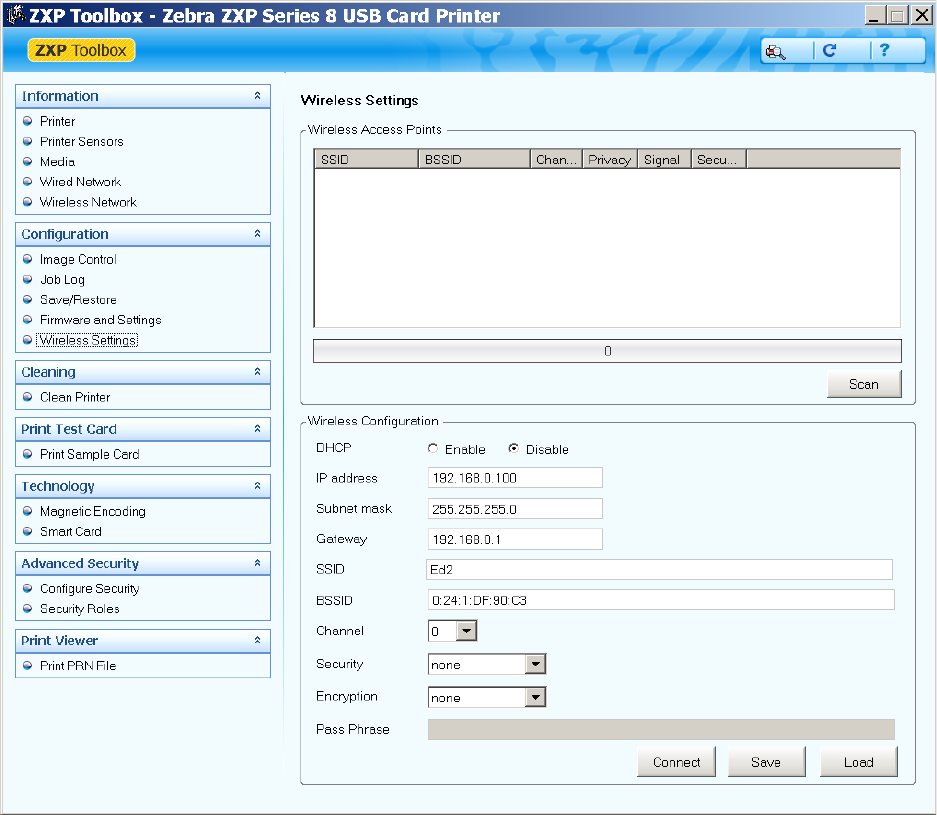The height and width of the screenshot is (815, 937).
Task: Open Configure Security
Action: (89, 589)
